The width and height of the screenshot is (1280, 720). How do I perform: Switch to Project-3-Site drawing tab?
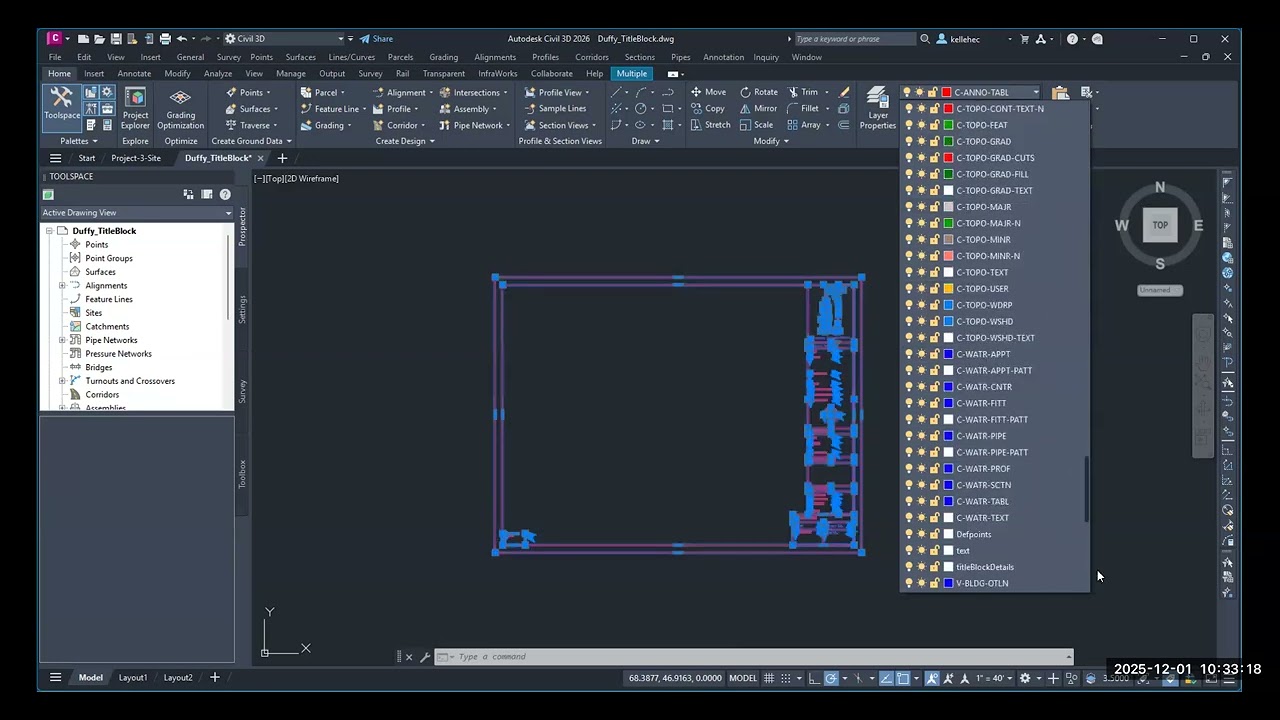coord(136,158)
